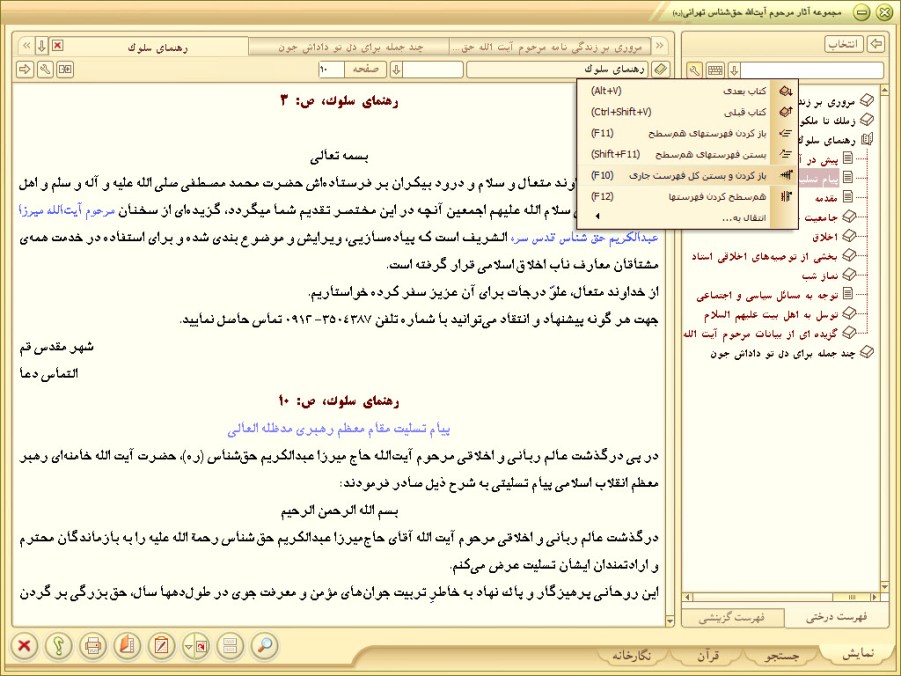Open the جستجو tab at the bottom

coord(781,655)
